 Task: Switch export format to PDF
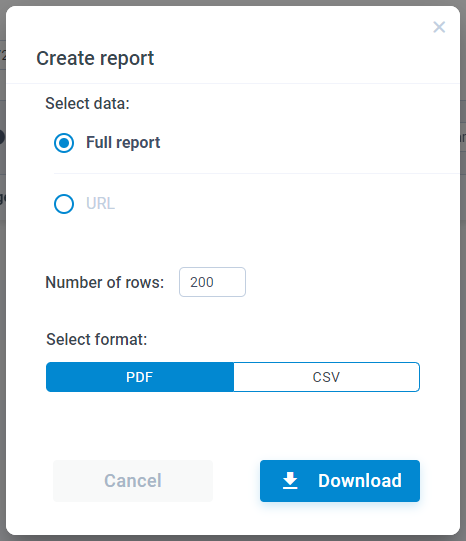(x=140, y=377)
